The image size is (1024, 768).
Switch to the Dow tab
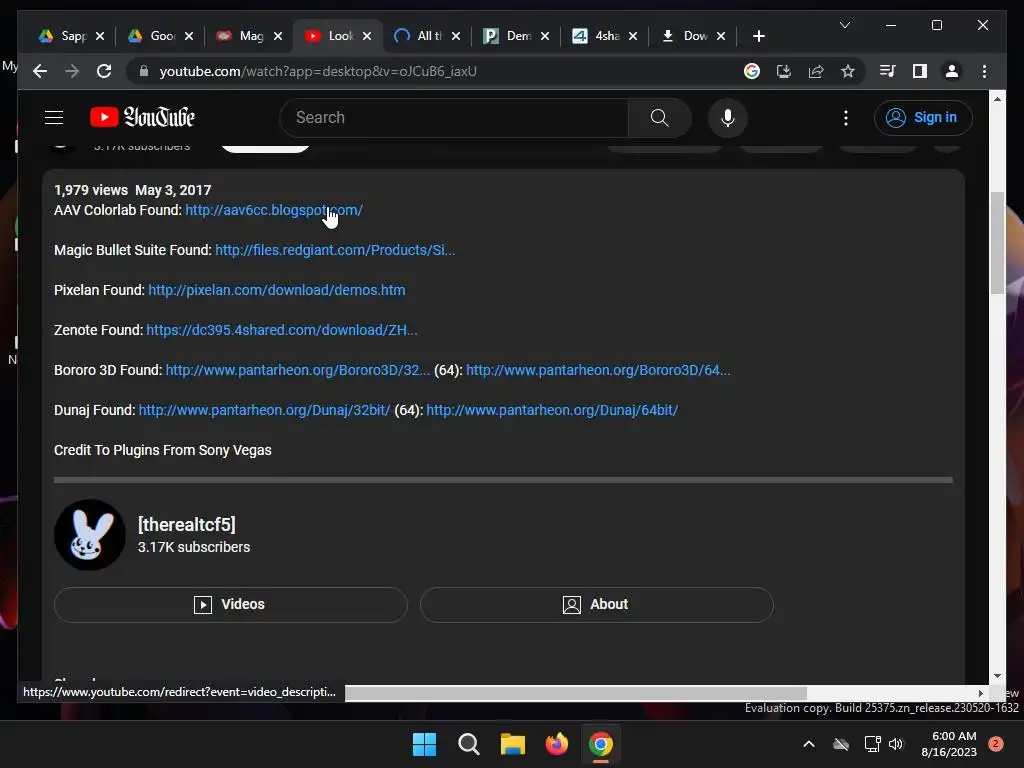685,36
